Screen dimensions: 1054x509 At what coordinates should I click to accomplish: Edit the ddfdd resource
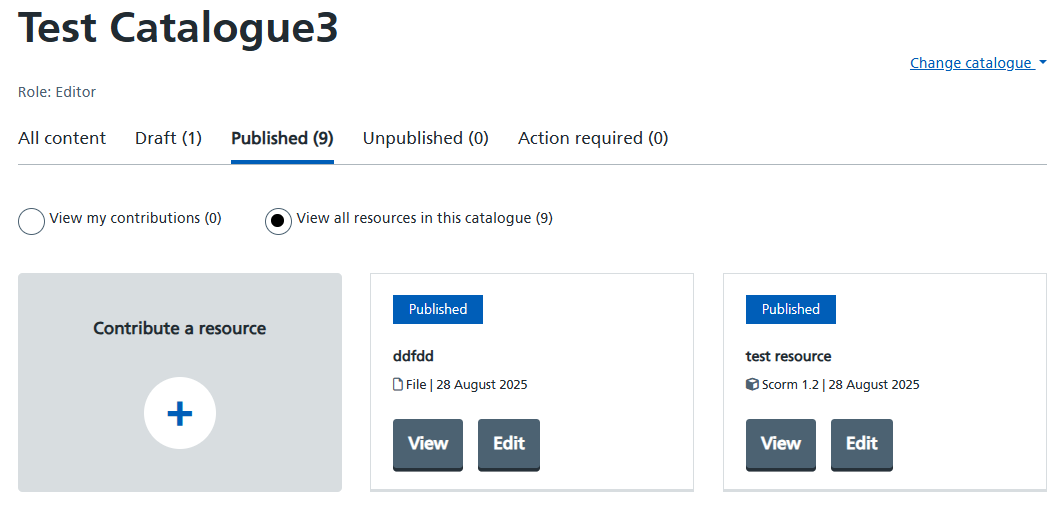pos(509,444)
